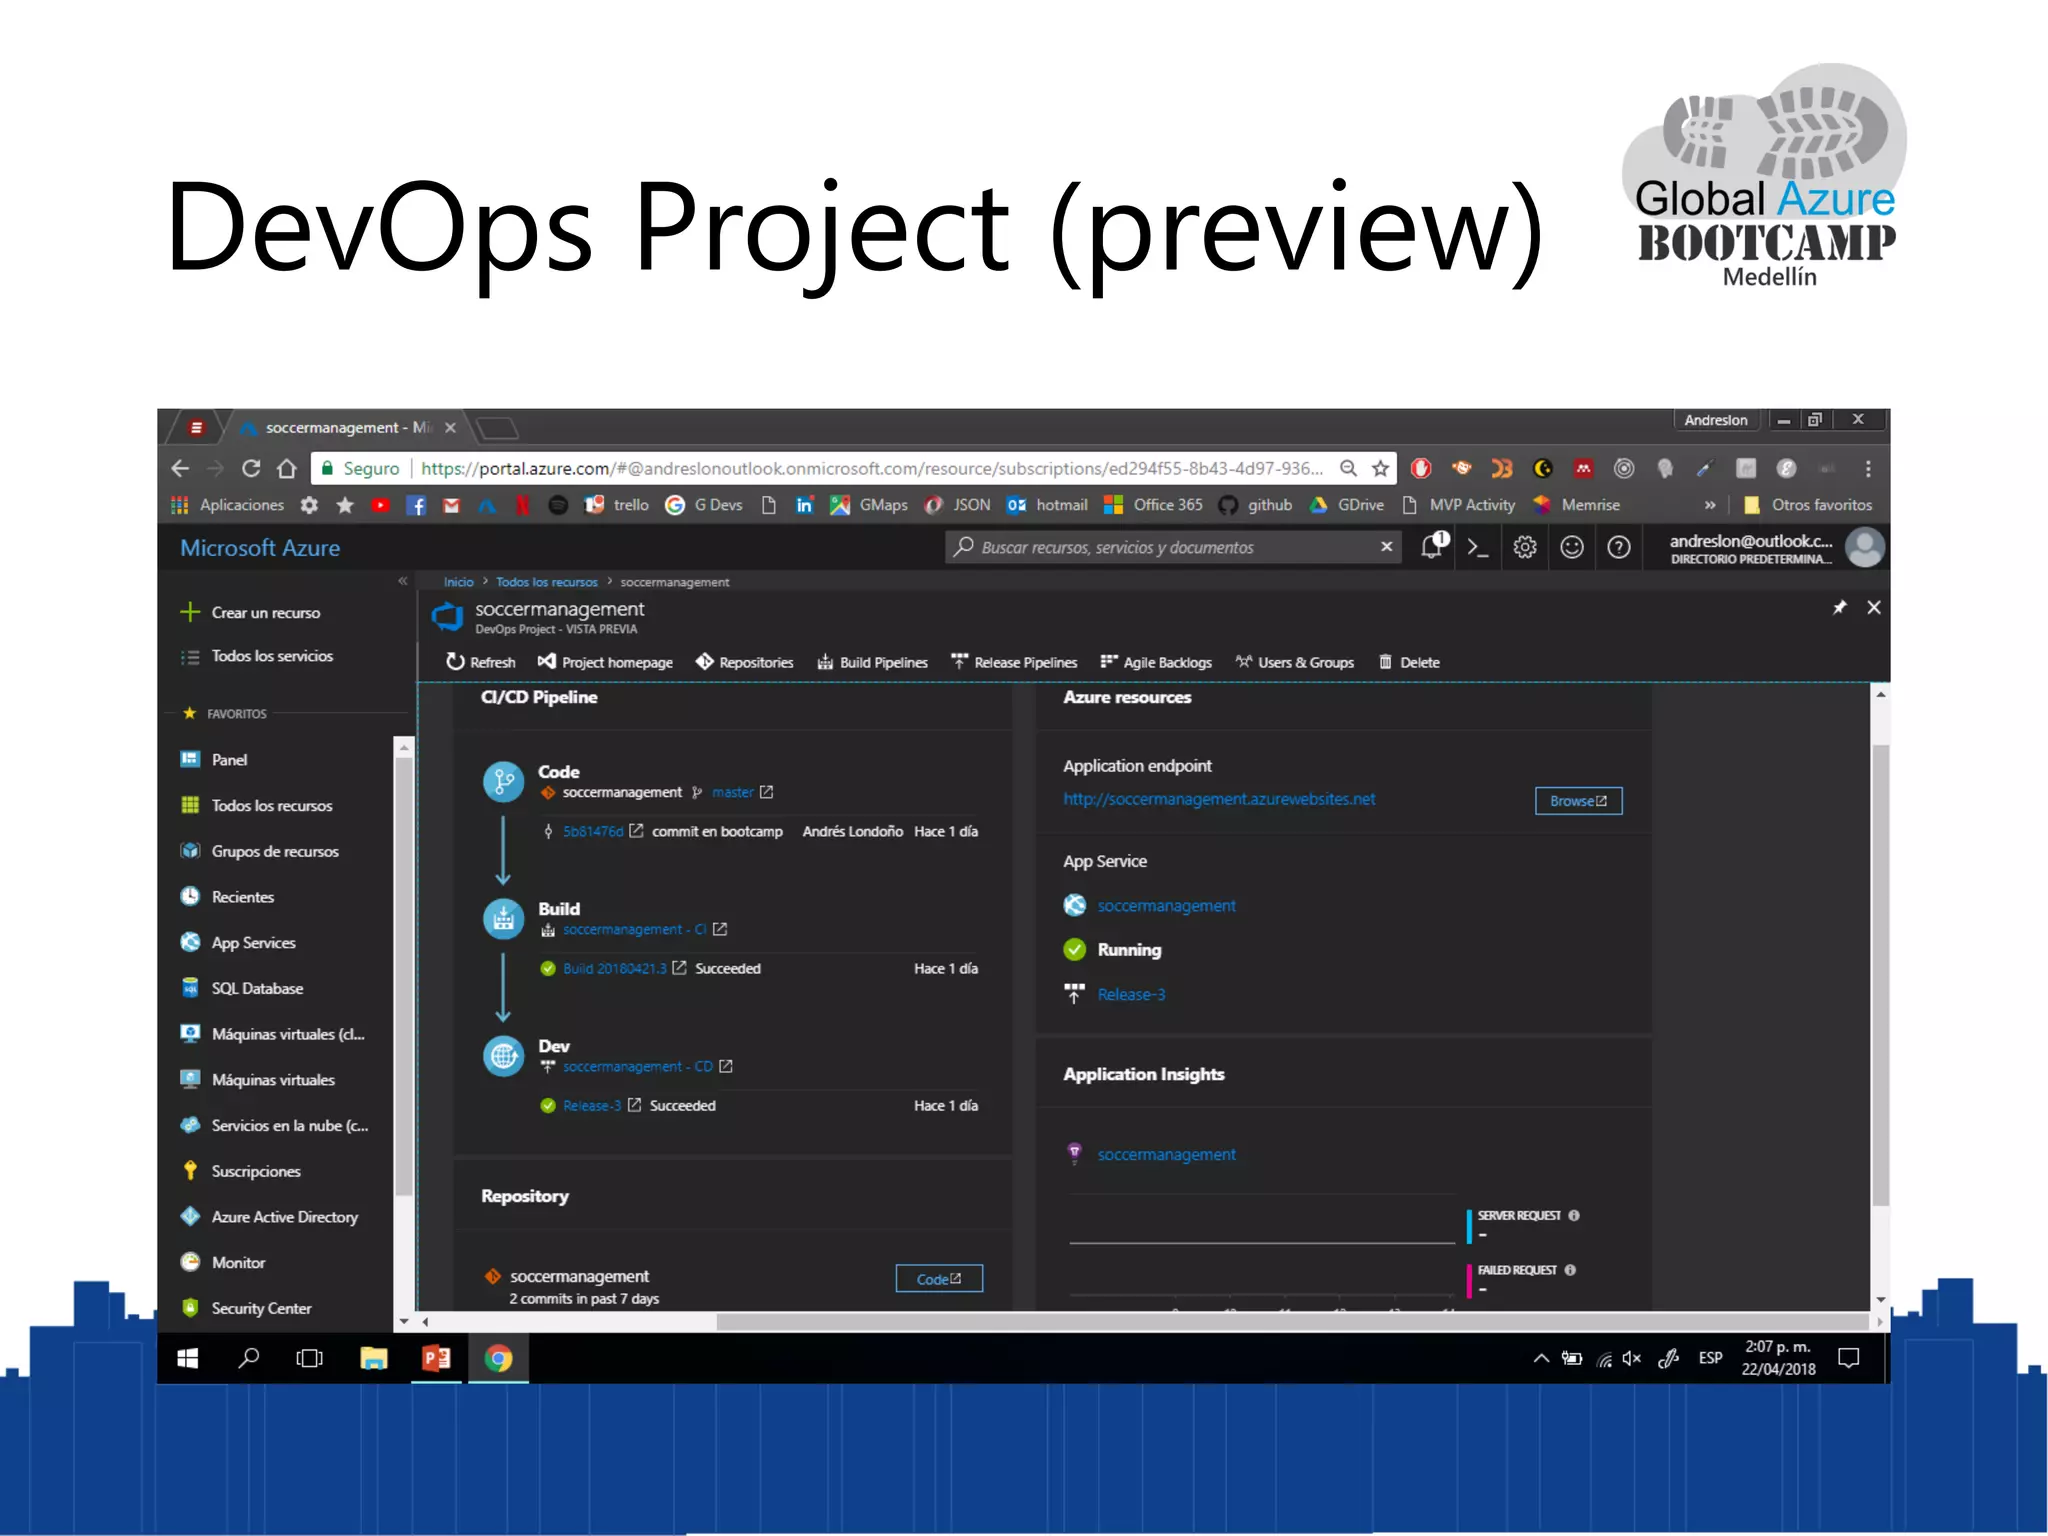Open Máquinas virtuales in the sidebar
The height and width of the screenshot is (1536, 2048).
point(257,1079)
